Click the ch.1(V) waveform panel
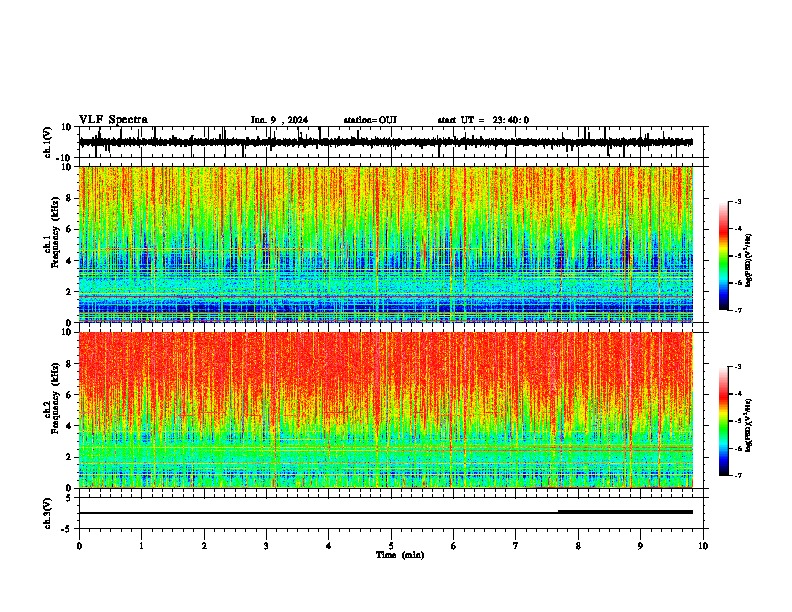The image size is (792, 612). click(x=391, y=142)
